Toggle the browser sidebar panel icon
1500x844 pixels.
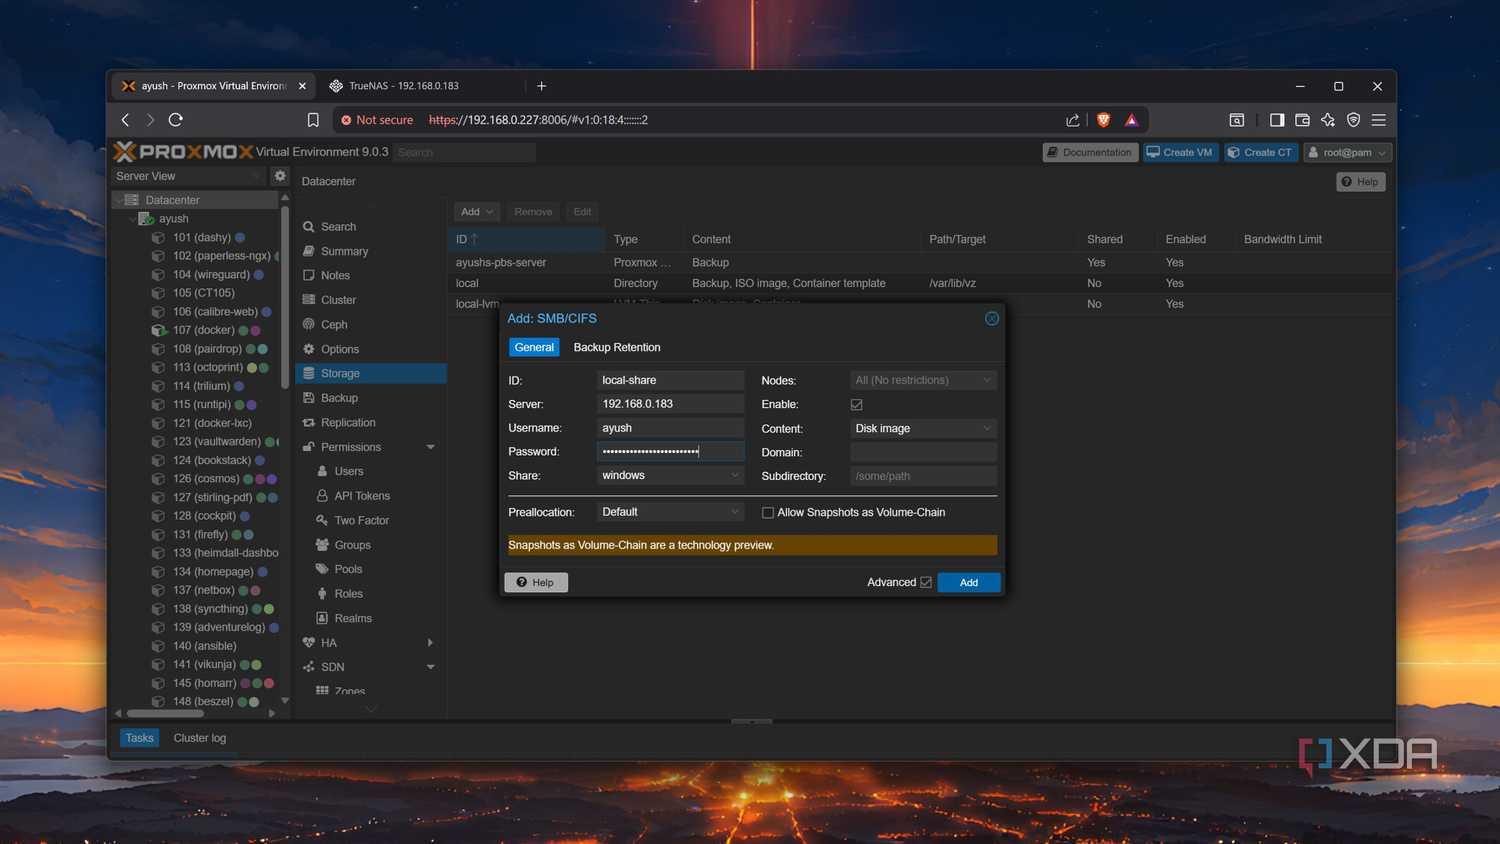click(x=1277, y=120)
